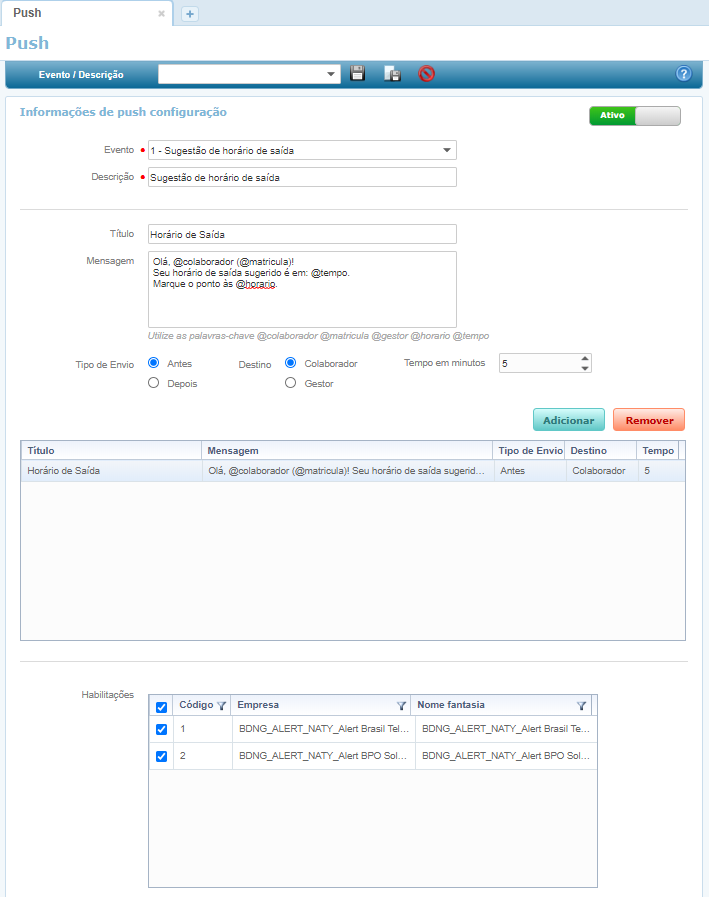Click the Empresa column filter icon
709x897 pixels.
point(401,706)
